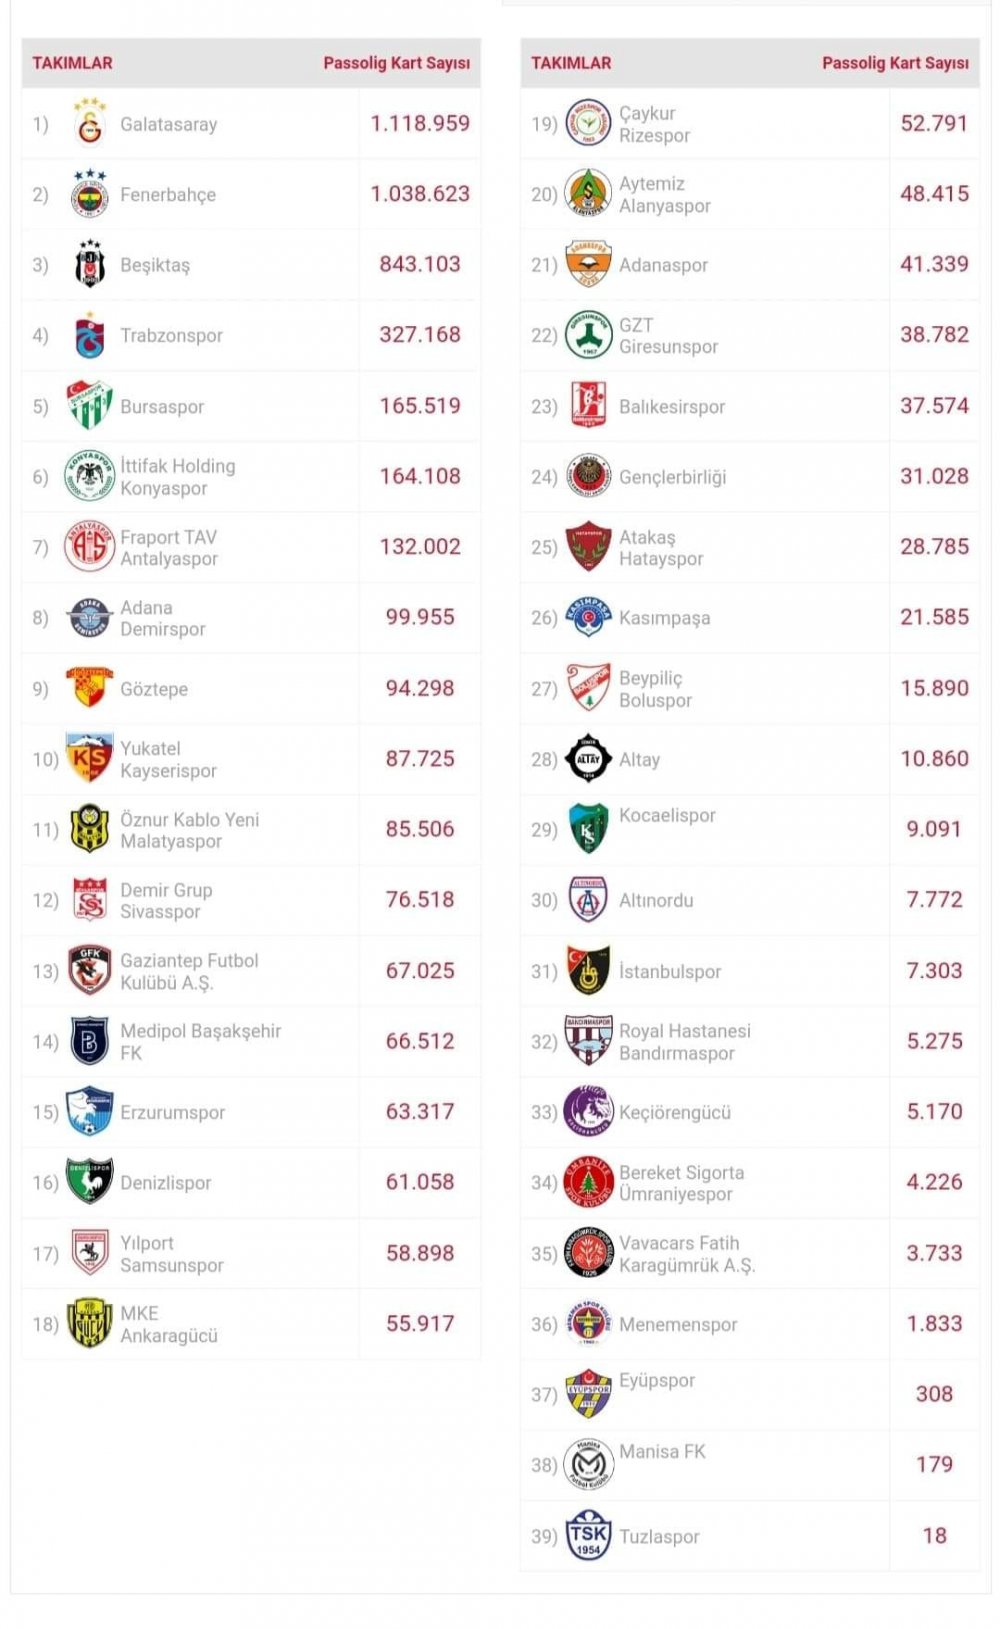1000x1629 pixels.
Task: Click the MKE Ankaragücü badge
Action: (x=90, y=1323)
